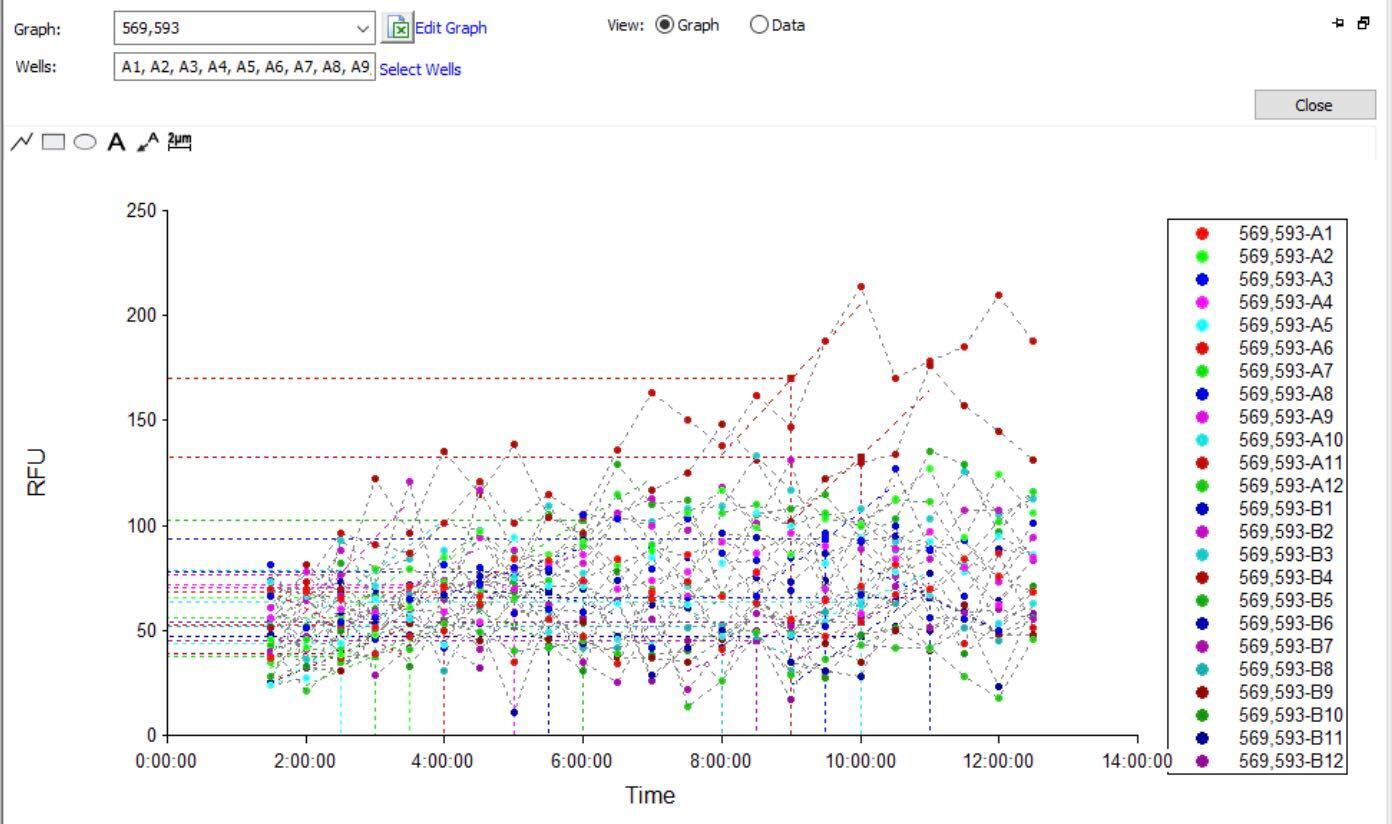Click legend entry 569,593-B5
This screenshot has width=1392, height=824.
click(1286, 600)
